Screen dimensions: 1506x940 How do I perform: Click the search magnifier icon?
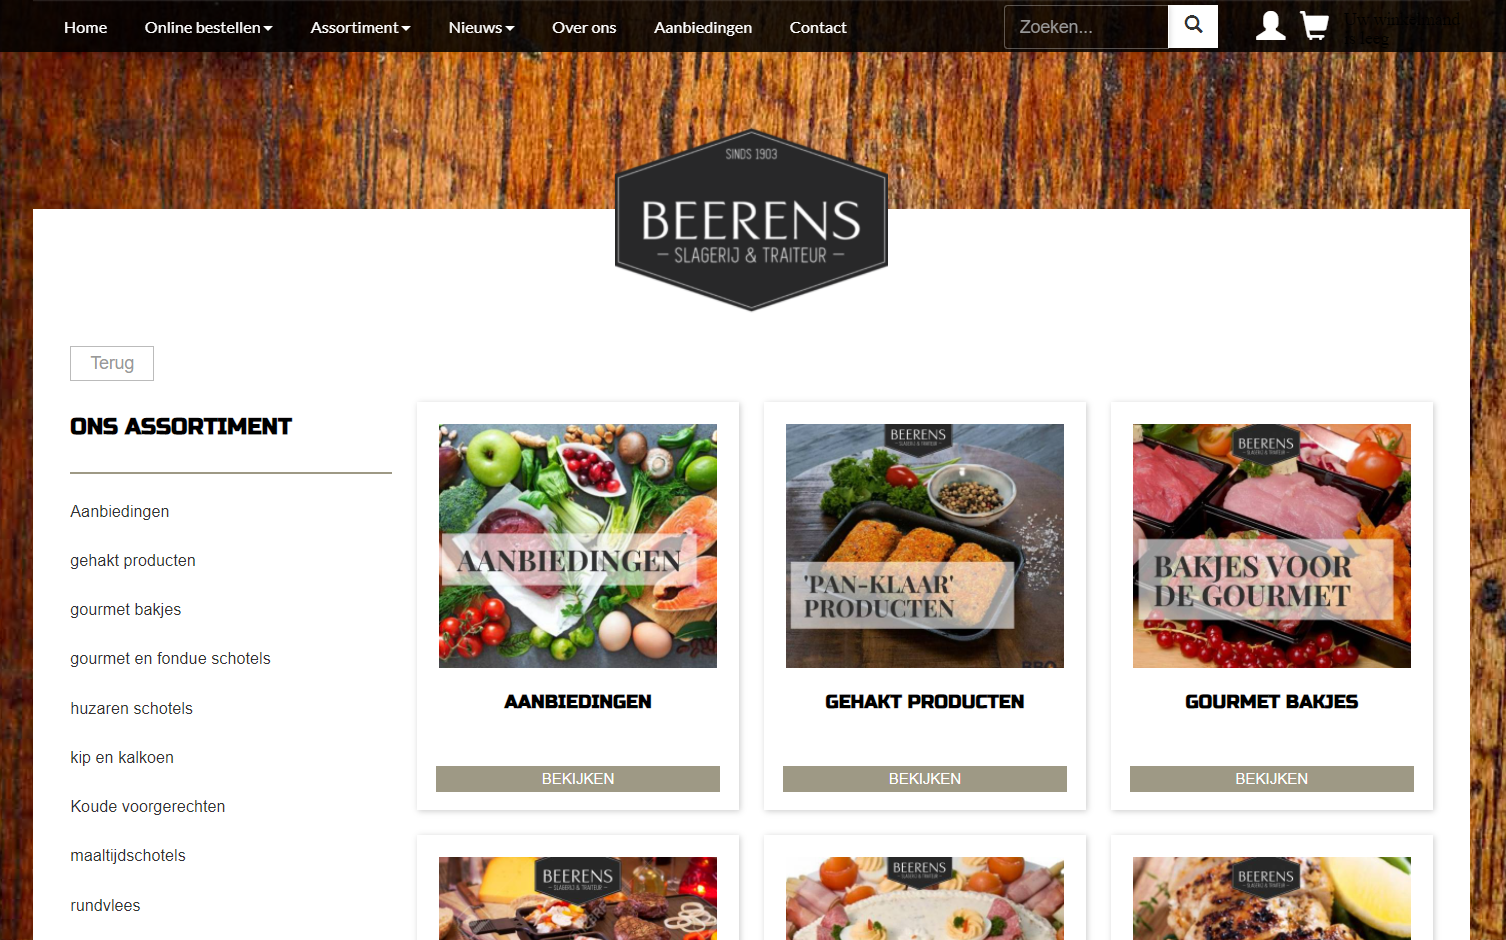tap(1193, 26)
